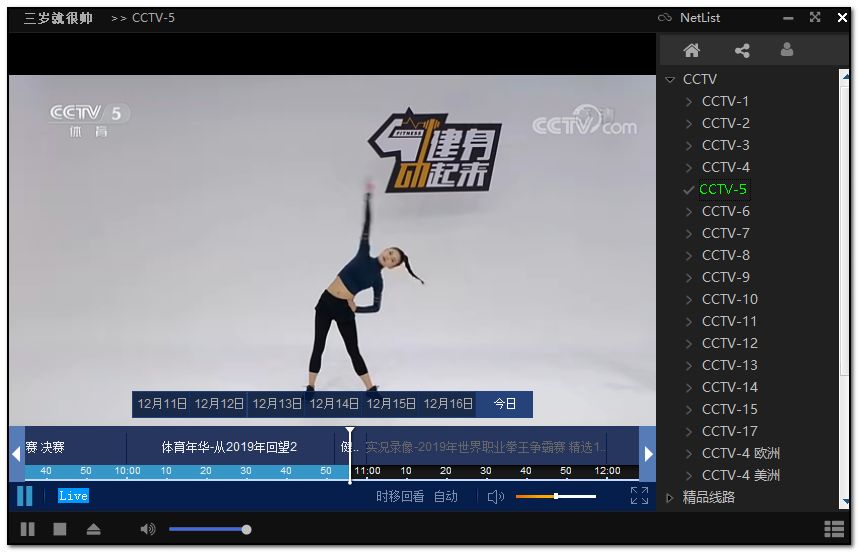The height and width of the screenshot is (552, 858).
Task: Pause playback with the overlay pause button
Action: (x=25, y=496)
